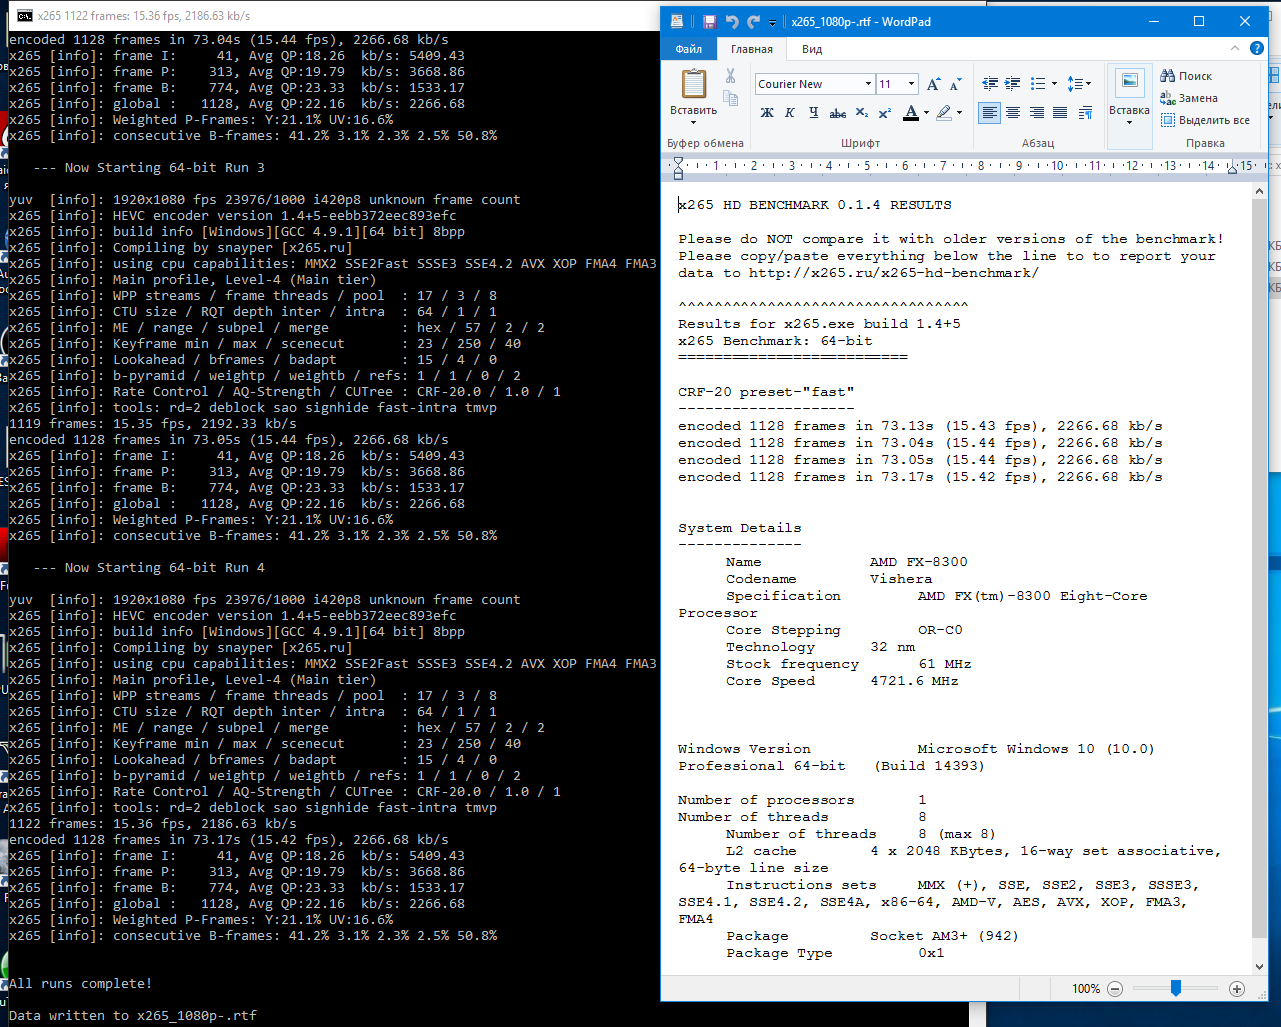
Task: Open the Courier New font family dropdown
Action: click(868, 84)
